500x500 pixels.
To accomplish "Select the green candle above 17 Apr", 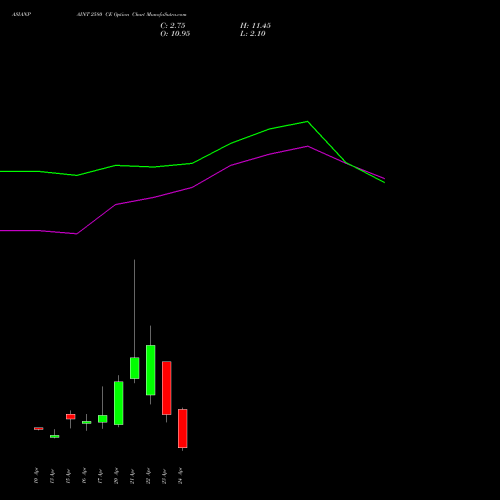I will click(x=103, y=419).
